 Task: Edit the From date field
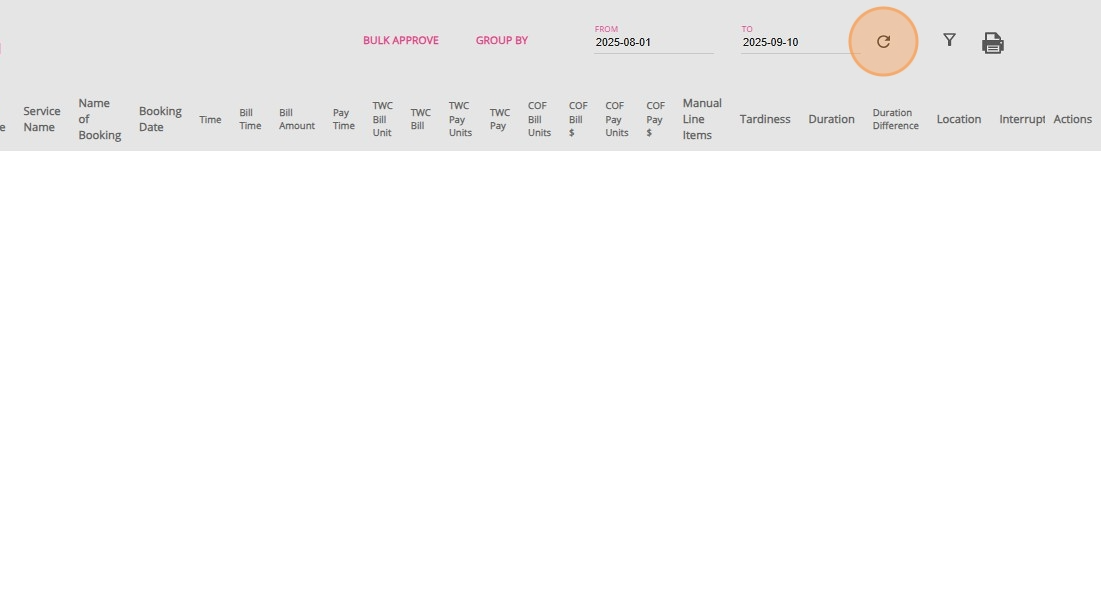[x=652, y=43]
